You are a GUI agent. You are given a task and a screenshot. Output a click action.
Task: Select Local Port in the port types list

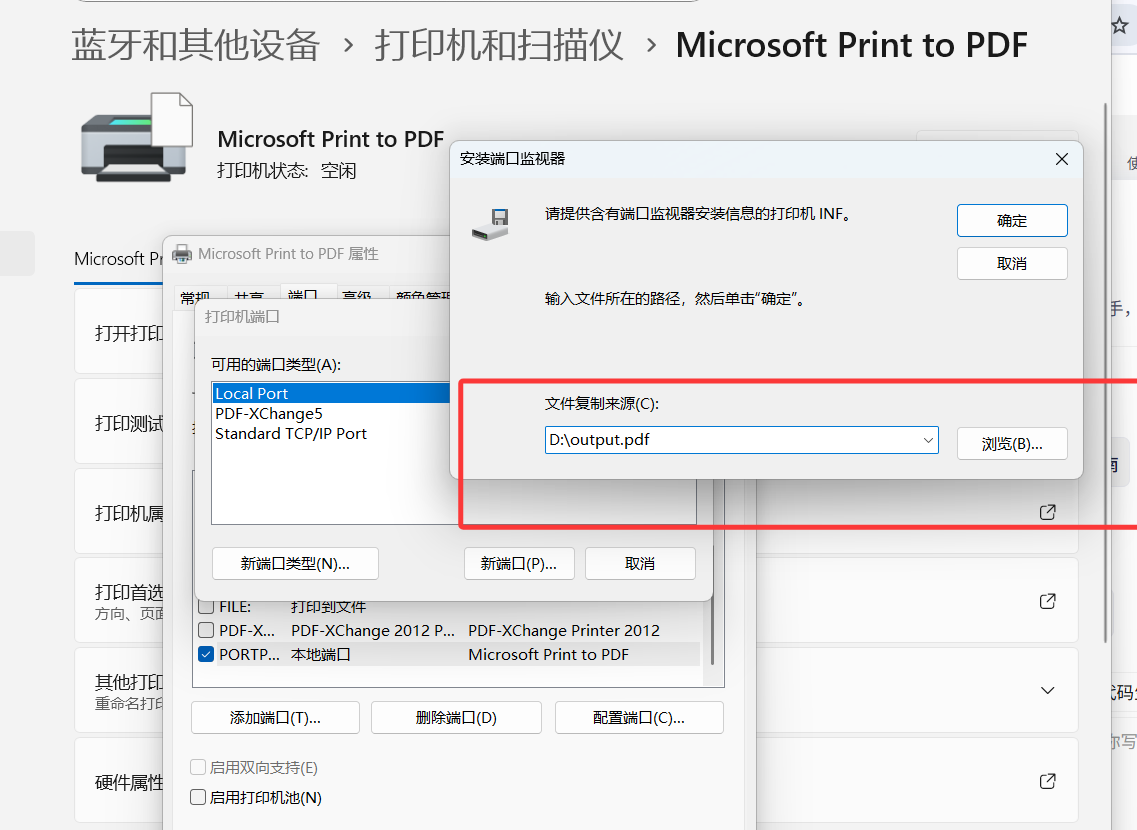331,393
